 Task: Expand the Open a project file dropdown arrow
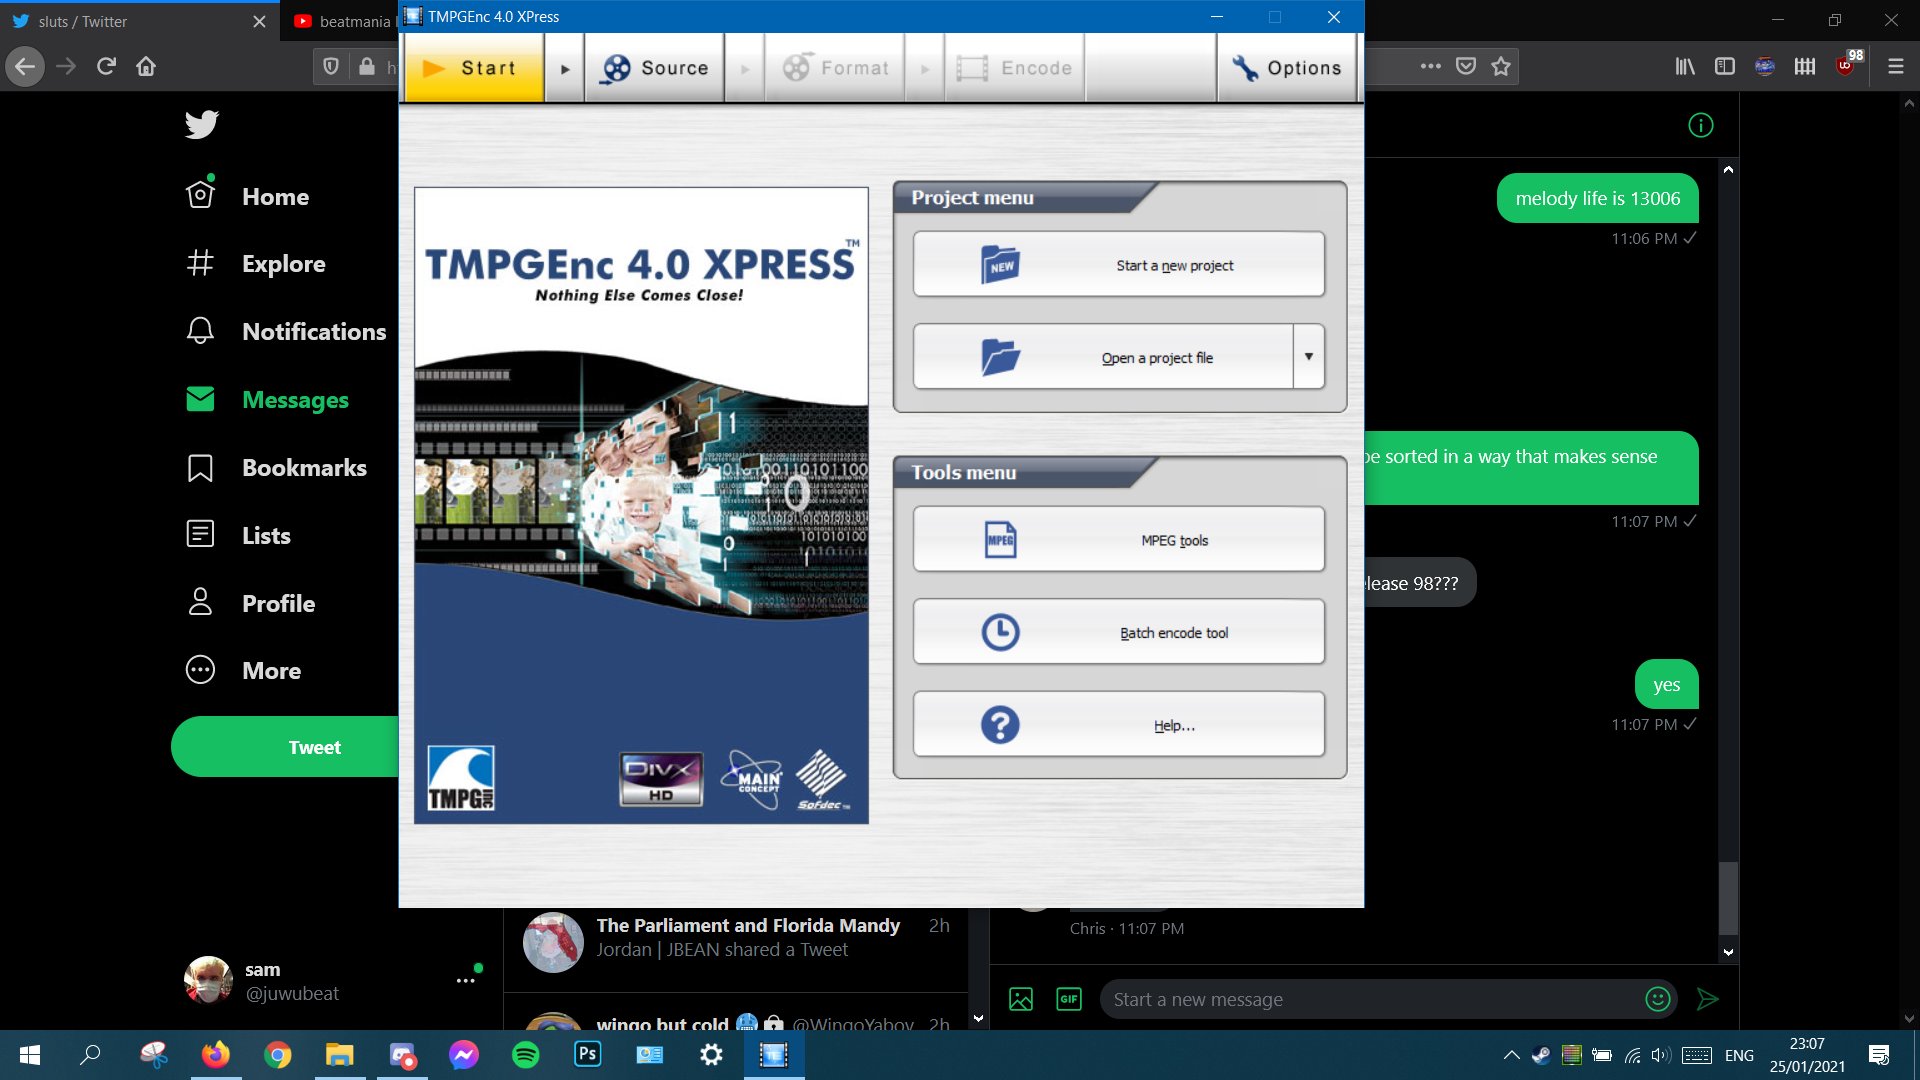tap(1308, 357)
